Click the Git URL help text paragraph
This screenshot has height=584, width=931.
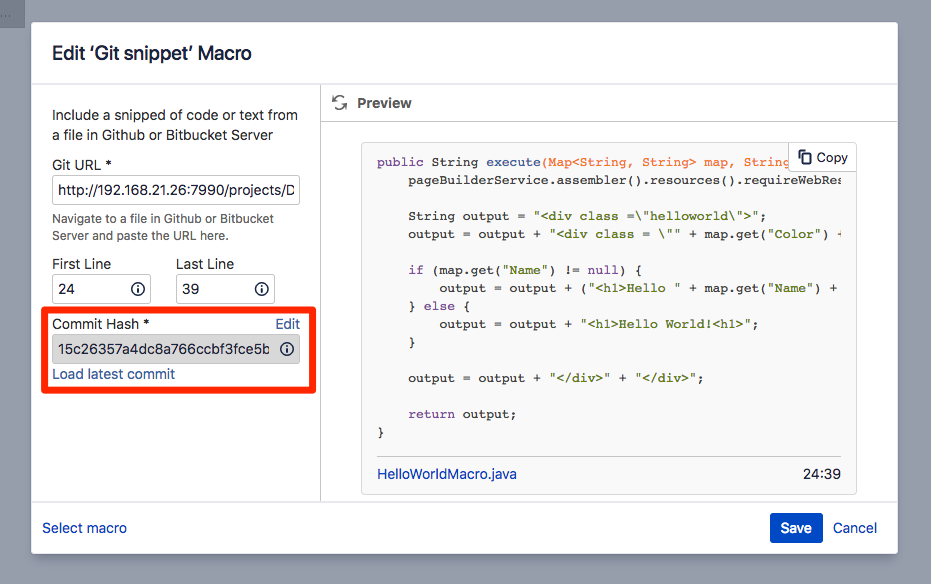[x=163, y=227]
